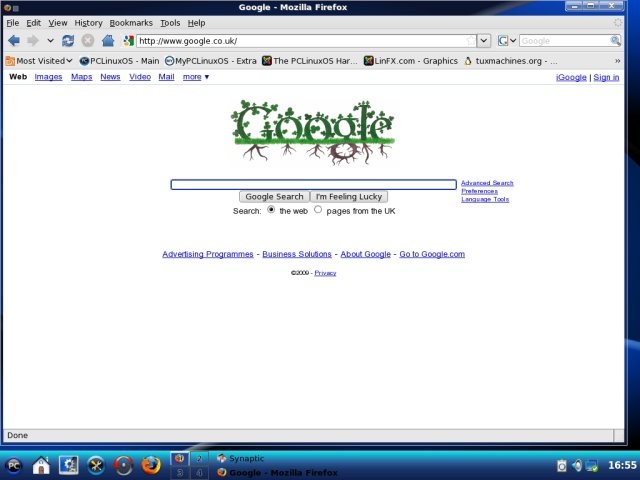This screenshot has width=640, height=480.
Task: Click the network monitor tray icon
Action: point(592,465)
